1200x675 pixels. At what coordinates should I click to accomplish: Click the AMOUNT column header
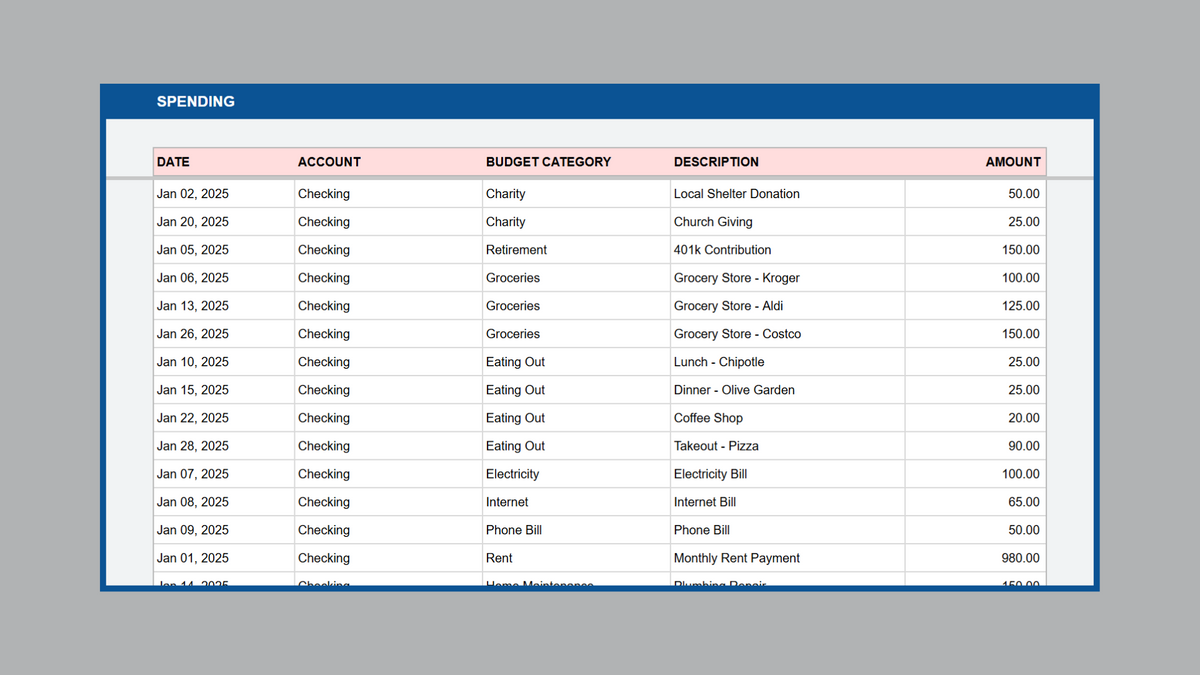(975, 162)
